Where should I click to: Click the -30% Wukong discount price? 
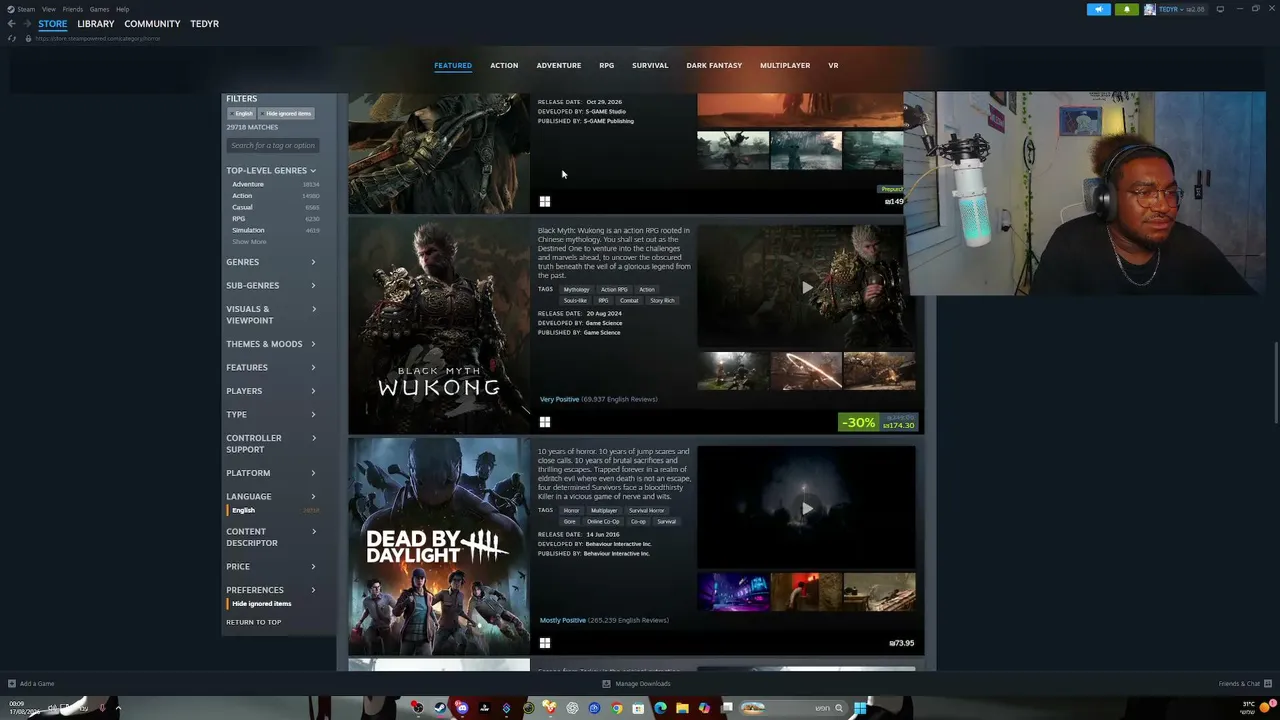(878, 422)
